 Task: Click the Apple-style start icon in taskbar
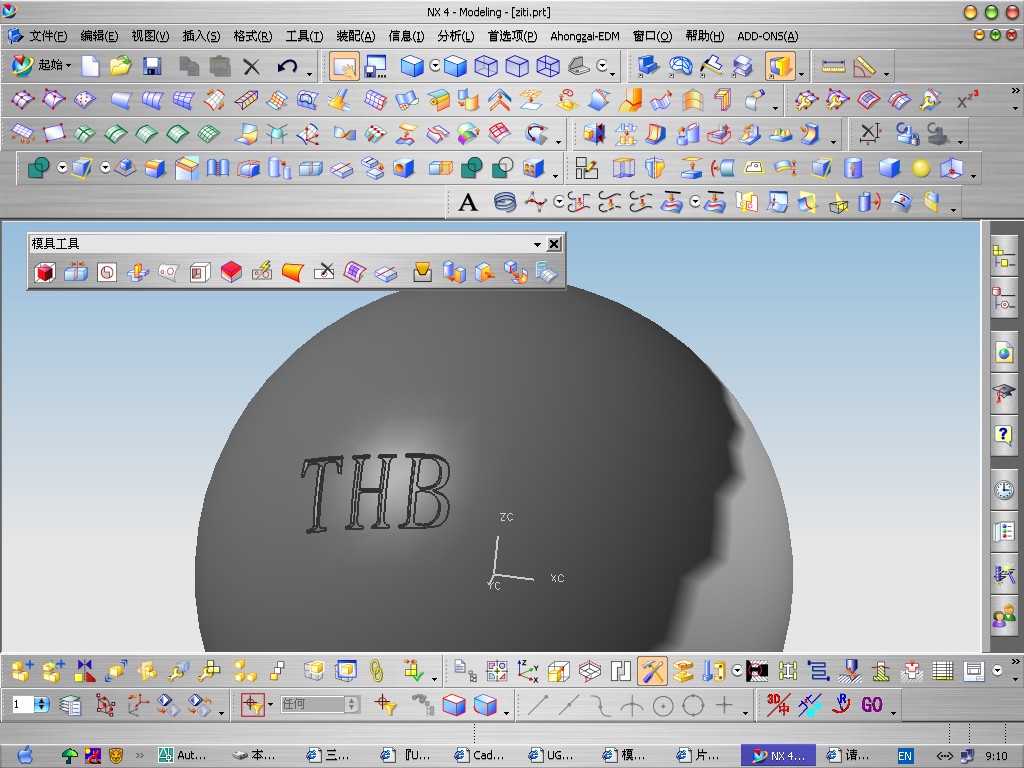click(25, 756)
